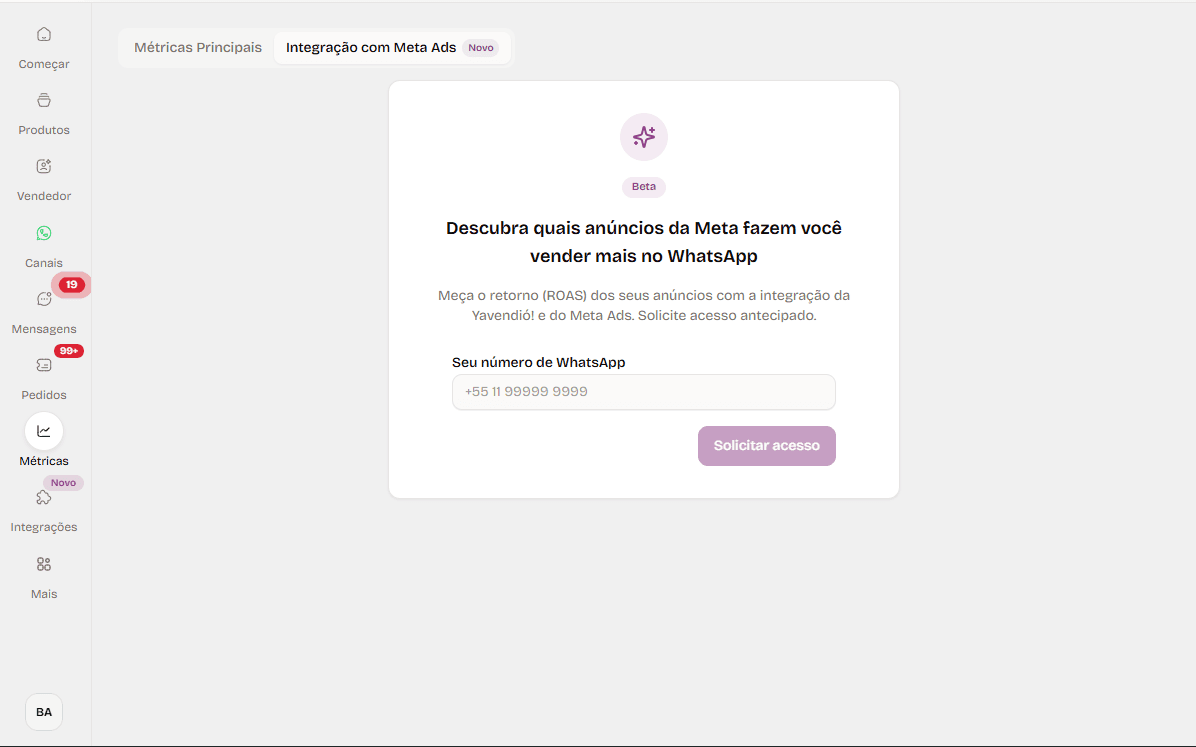Click the Vendedor label in sidebar
1196x747 pixels.
point(43,196)
